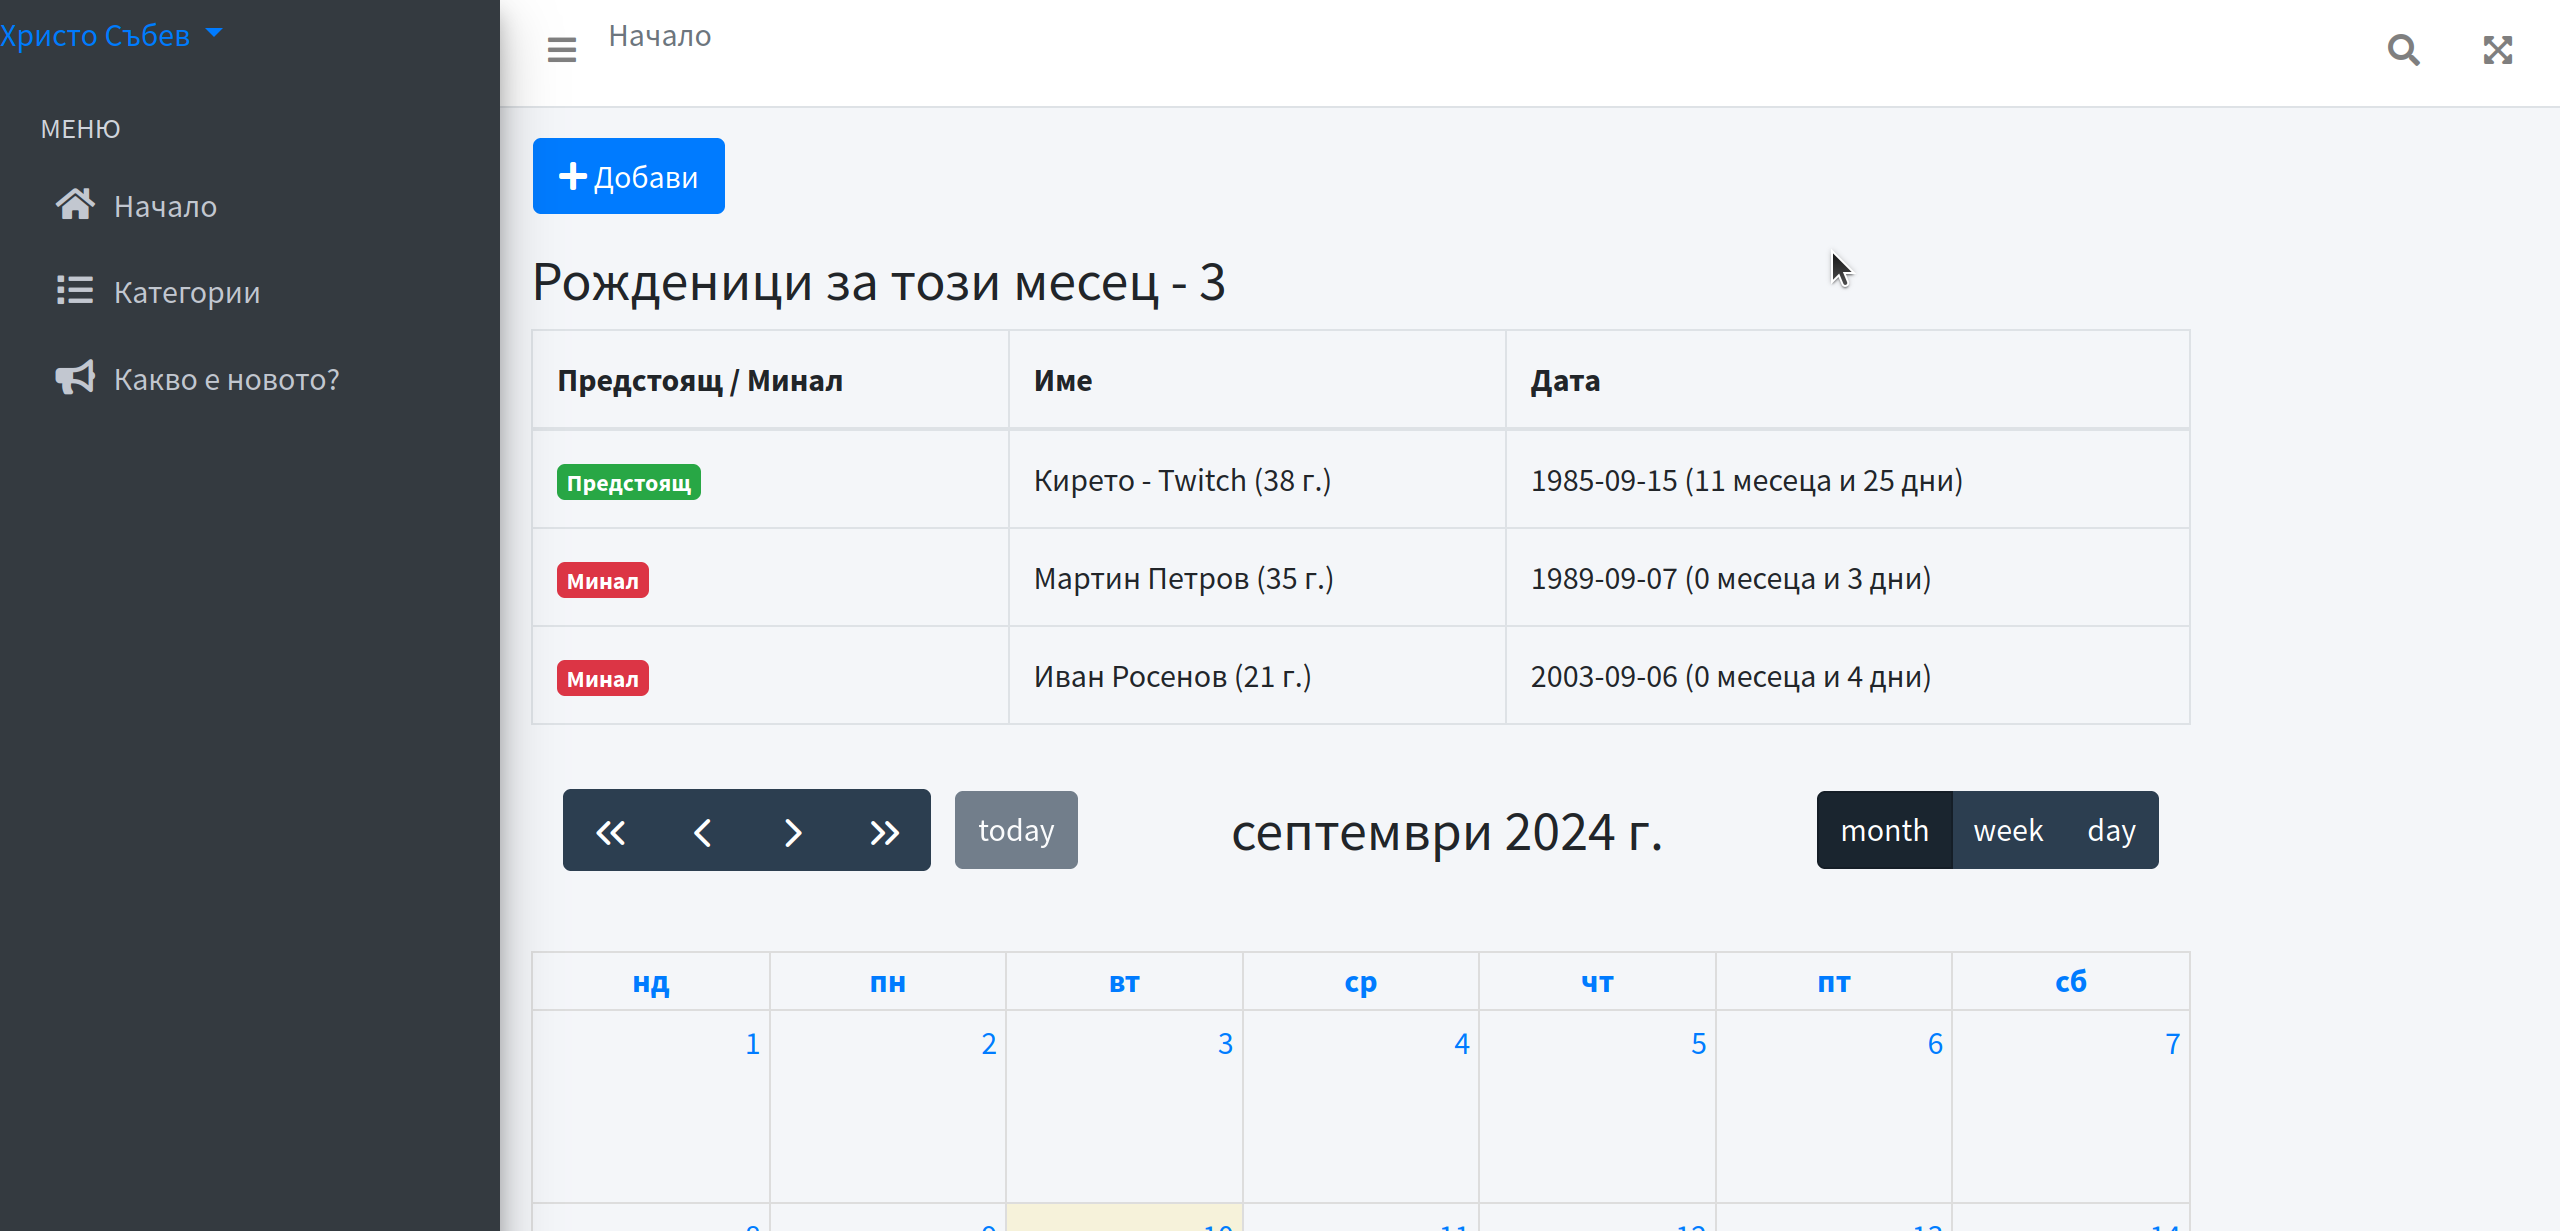Advance to next month with right chevron

point(793,831)
